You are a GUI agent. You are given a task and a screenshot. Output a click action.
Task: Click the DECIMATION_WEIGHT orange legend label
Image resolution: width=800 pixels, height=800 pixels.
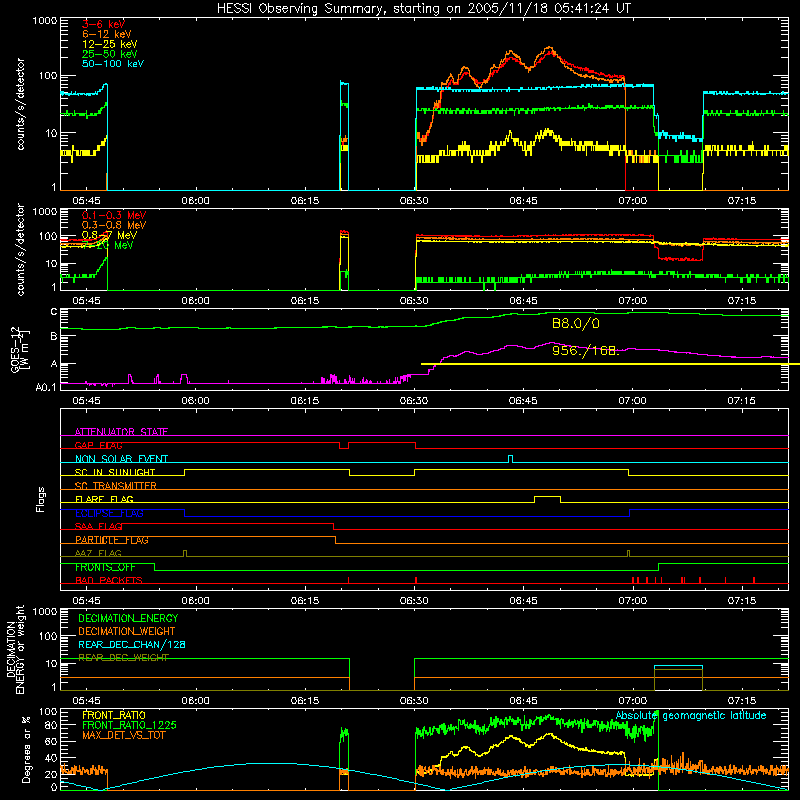(x=127, y=631)
